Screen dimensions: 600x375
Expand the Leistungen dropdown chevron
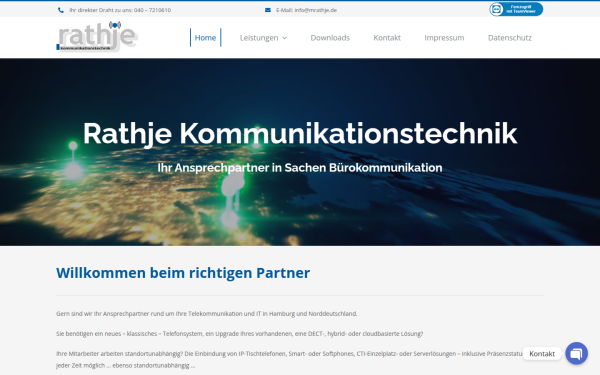pos(284,38)
